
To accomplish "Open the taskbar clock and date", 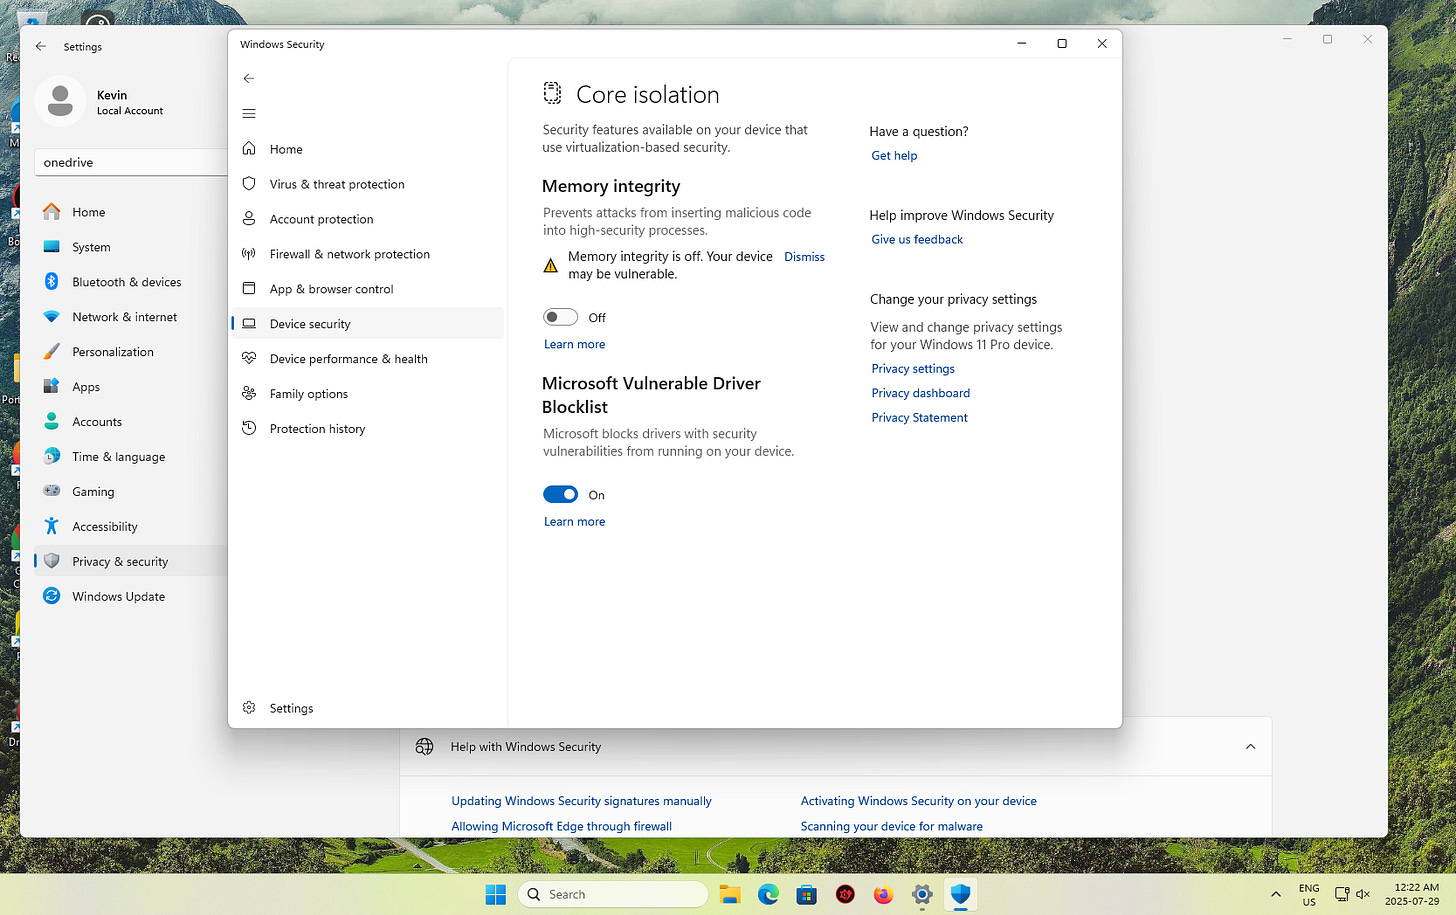I will pyautogui.click(x=1412, y=895).
